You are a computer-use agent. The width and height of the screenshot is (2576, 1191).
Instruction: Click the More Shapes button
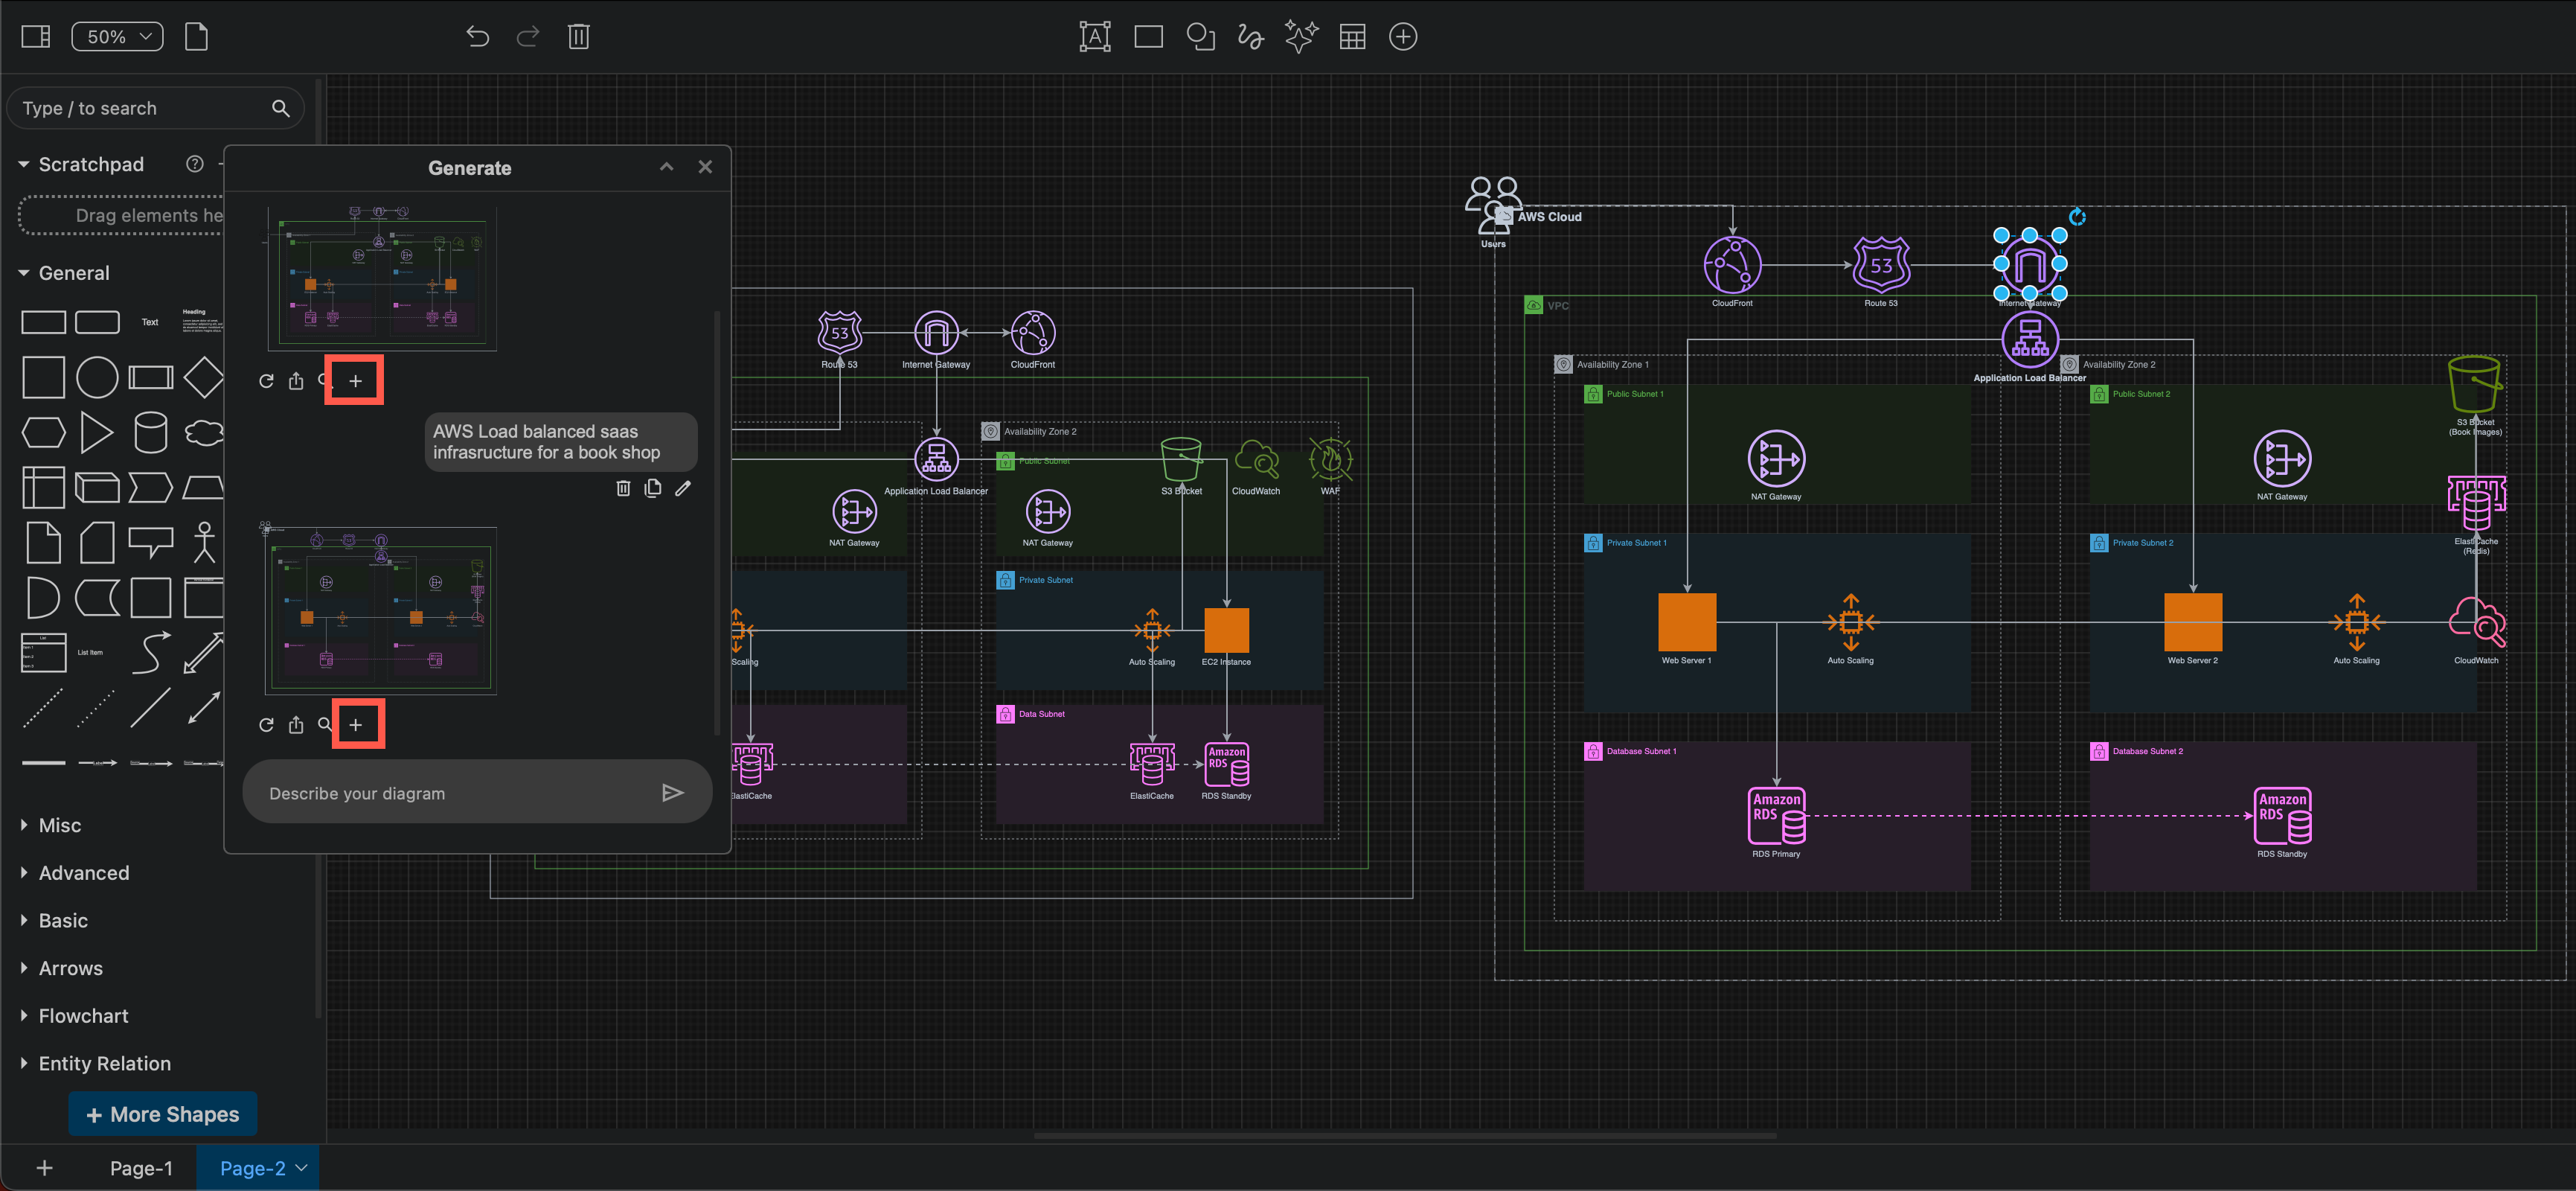point(162,1113)
